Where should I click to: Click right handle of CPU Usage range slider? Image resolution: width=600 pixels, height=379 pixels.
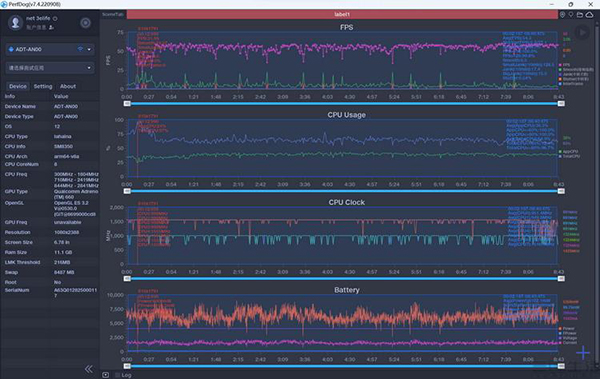561,191
